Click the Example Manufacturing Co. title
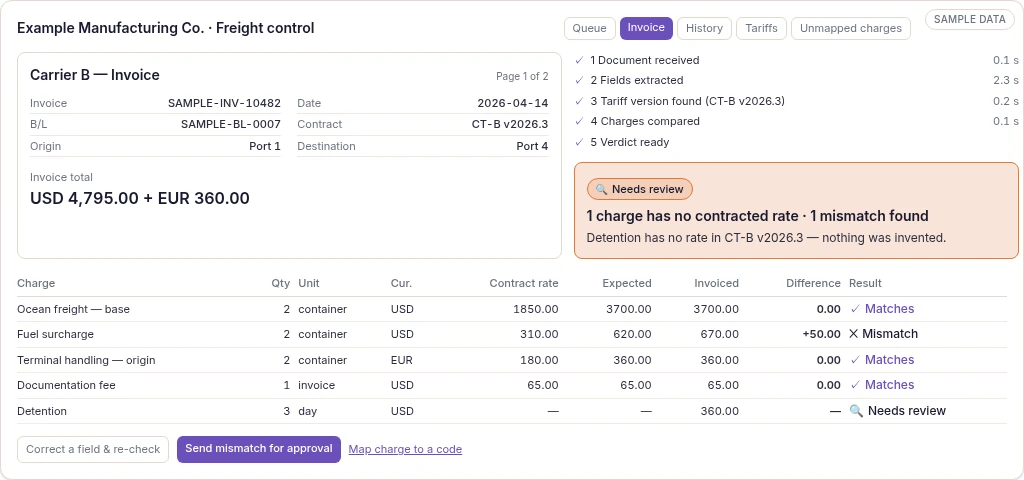Image resolution: width=1024 pixels, height=480 pixels. (x=165, y=28)
